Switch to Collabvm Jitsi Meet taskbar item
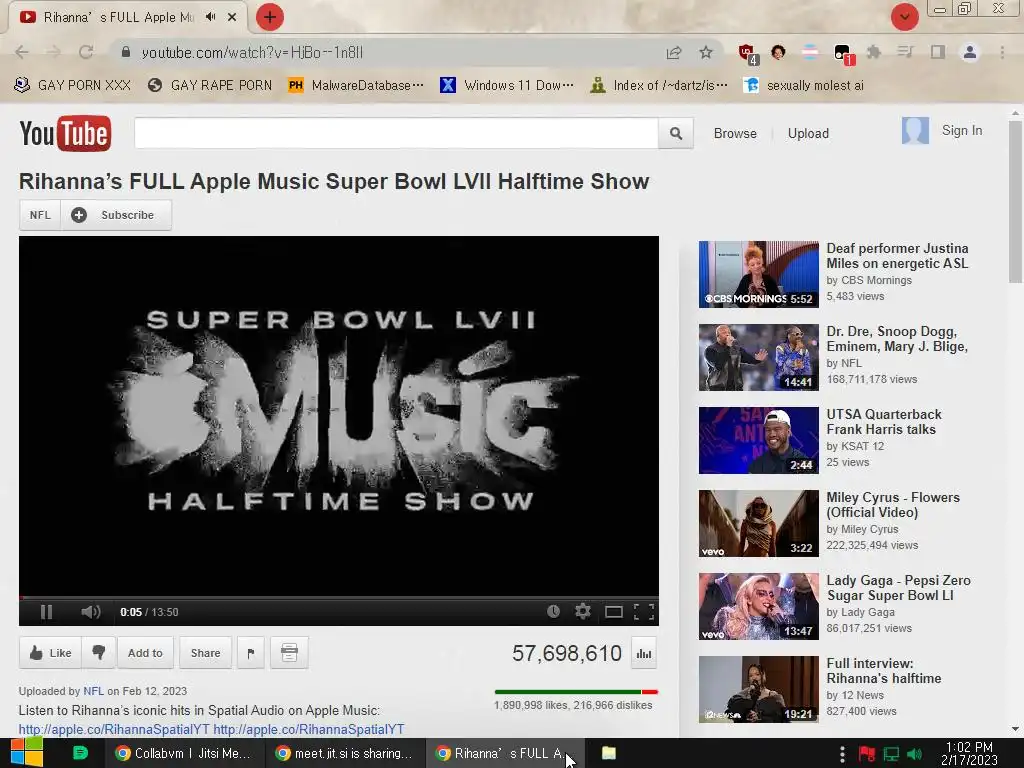This screenshot has width=1024, height=768. (x=184, y=753)
